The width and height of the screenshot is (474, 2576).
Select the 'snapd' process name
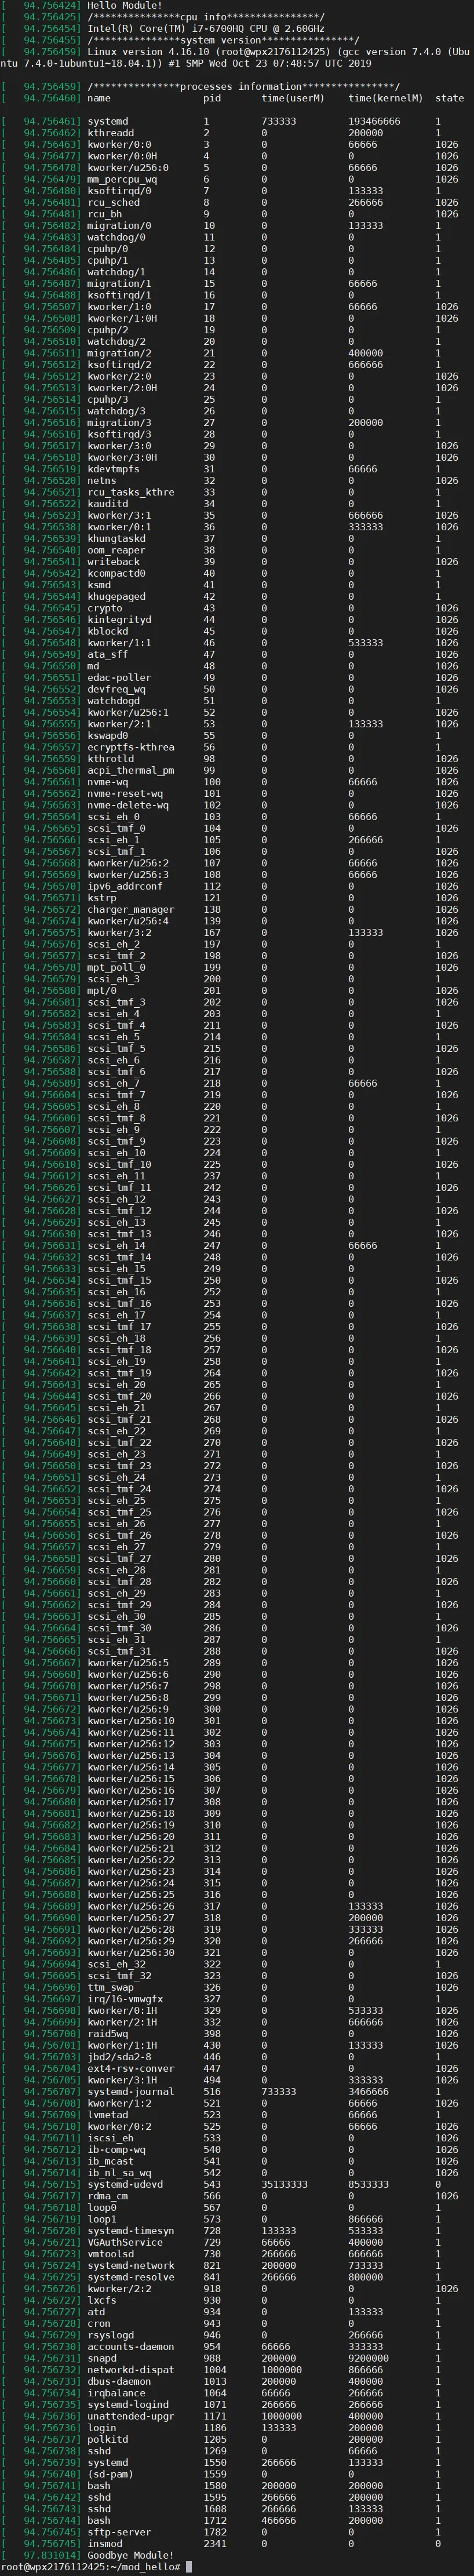coord(101,2359)
